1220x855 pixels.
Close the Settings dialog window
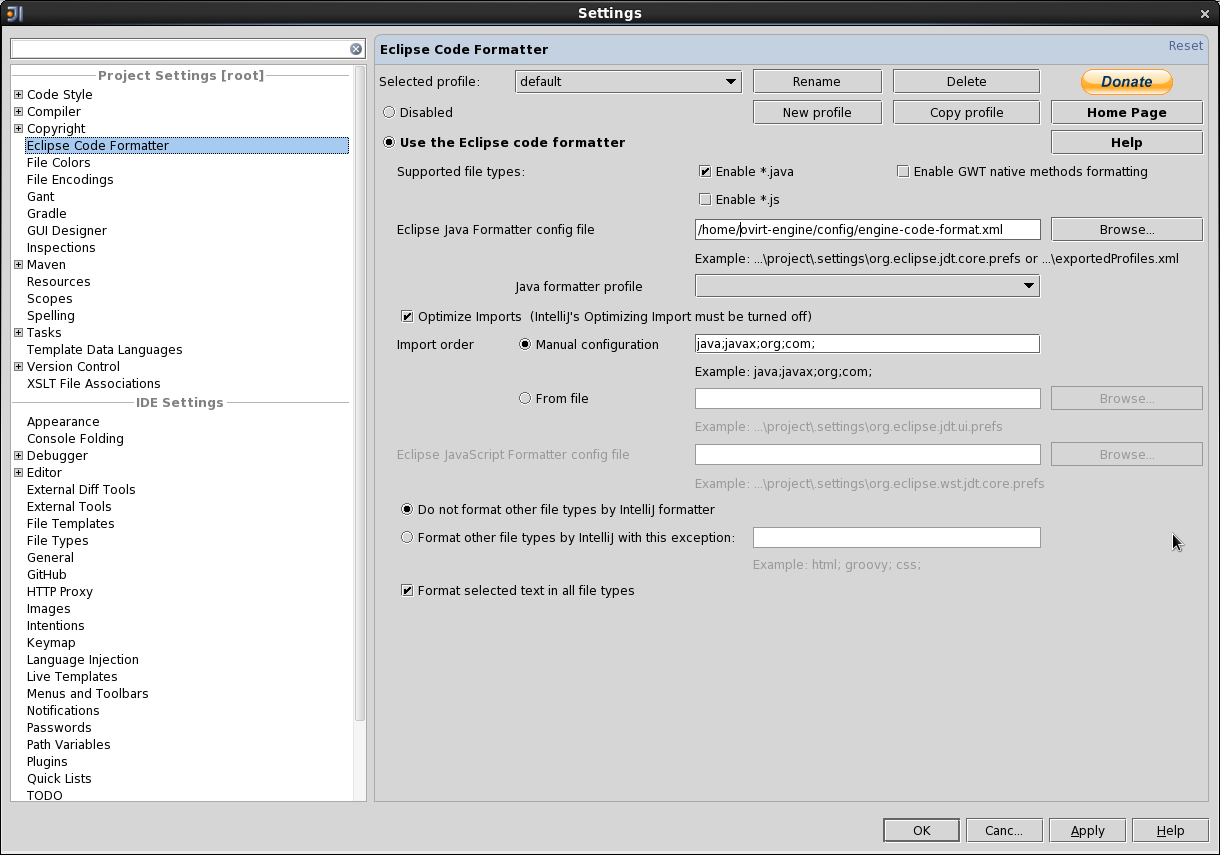pyautogui.click(x=1204, y=14)
